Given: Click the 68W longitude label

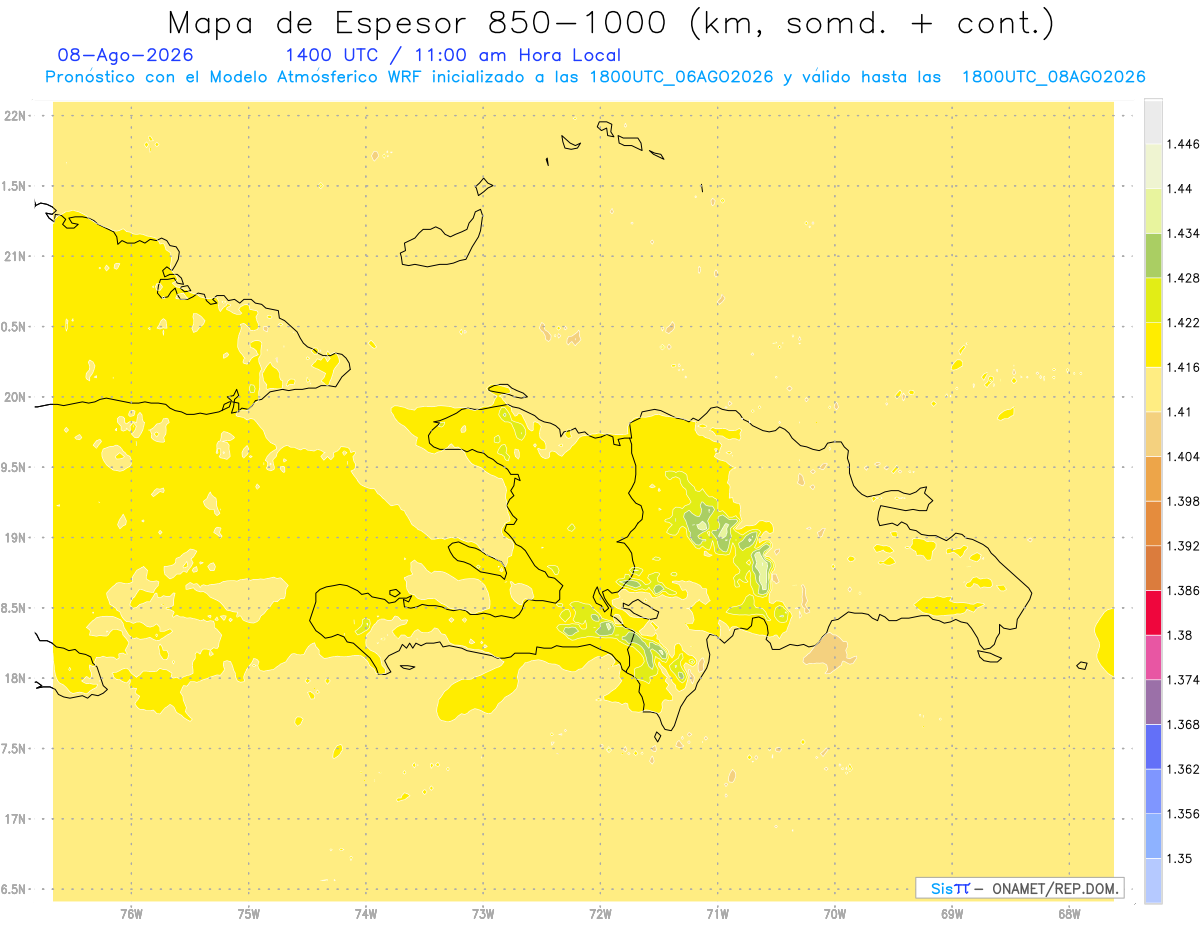Looking at the screenshot, I should pyautogui.click(x=1069, y=913).
